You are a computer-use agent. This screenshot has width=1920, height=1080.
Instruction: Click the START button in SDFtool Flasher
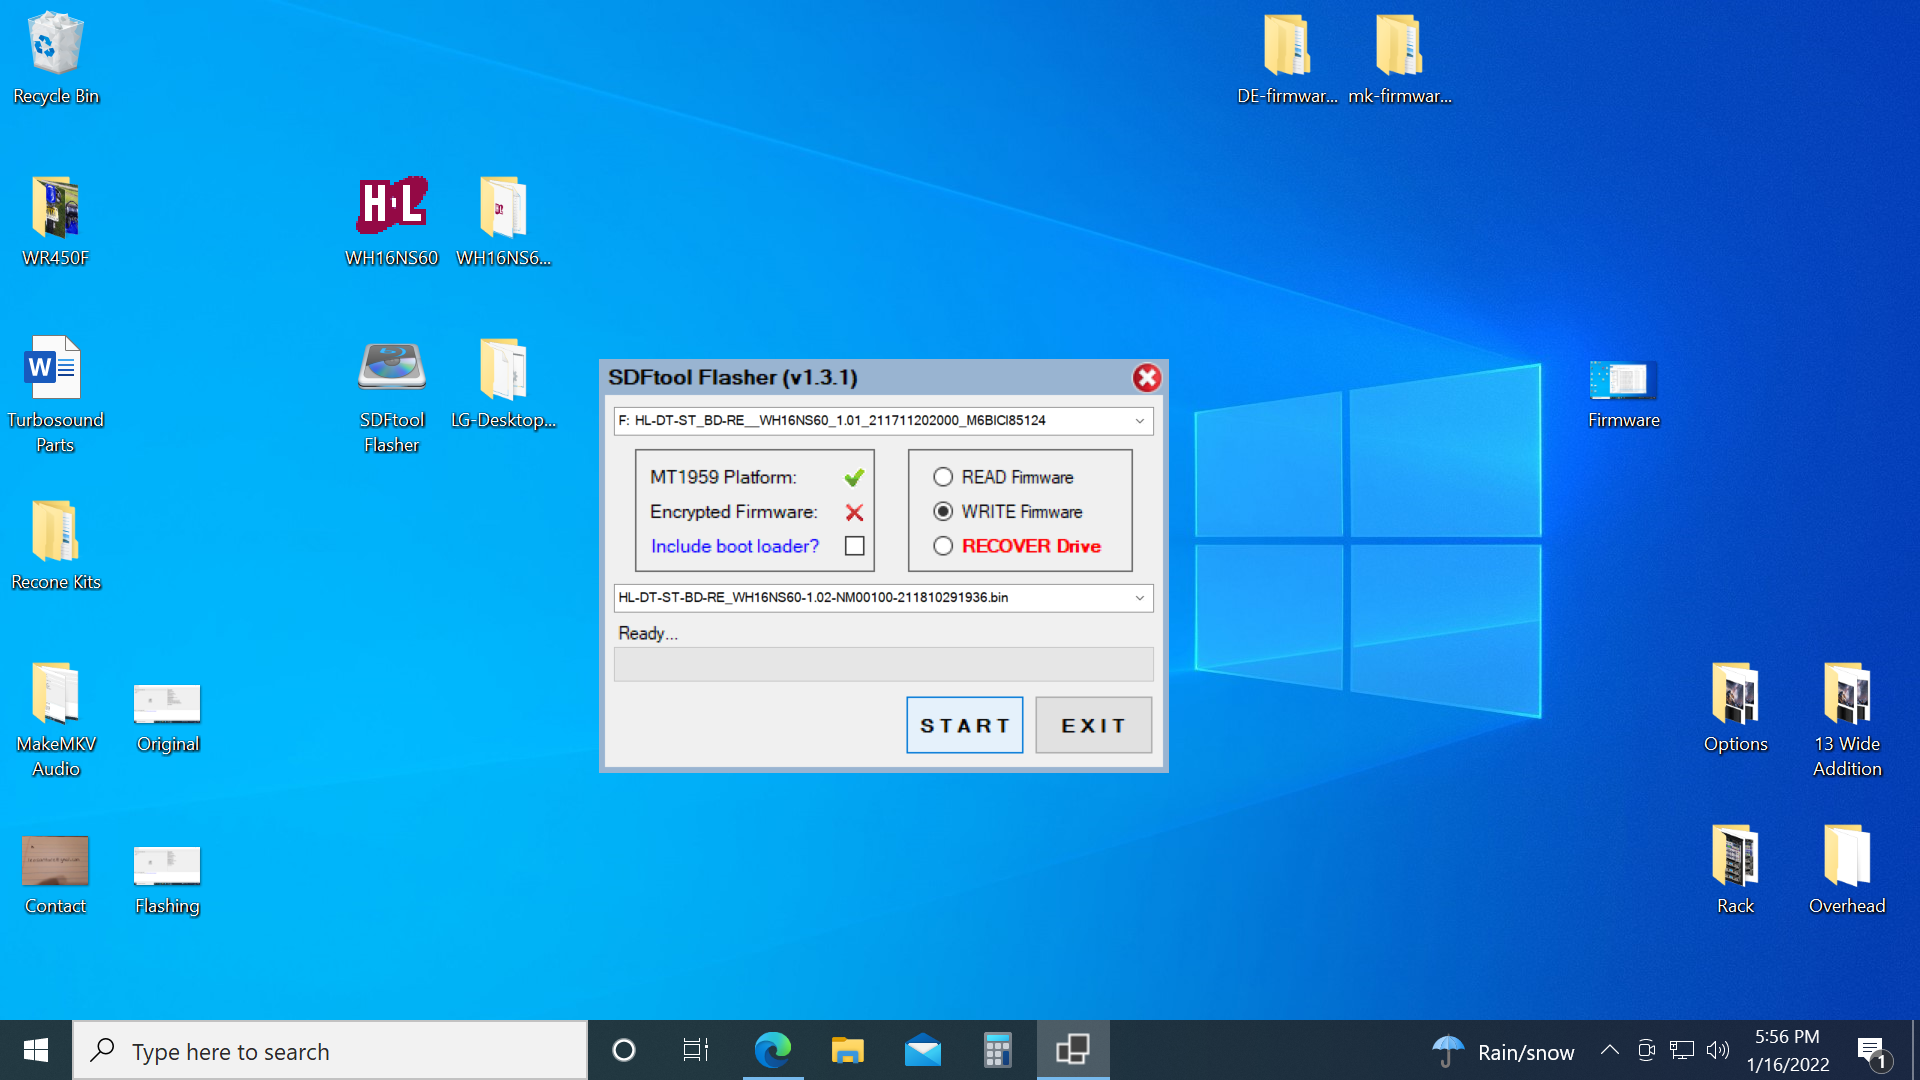pos(964,725)
